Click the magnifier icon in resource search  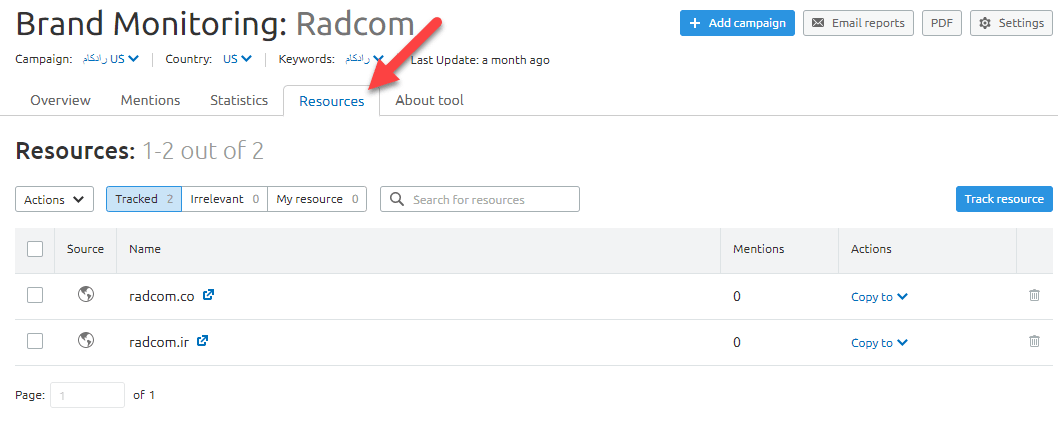(x=397, y=200)
